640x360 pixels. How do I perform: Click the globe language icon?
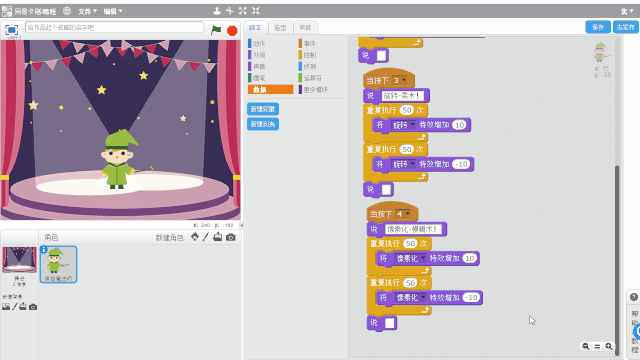point(67,11)
